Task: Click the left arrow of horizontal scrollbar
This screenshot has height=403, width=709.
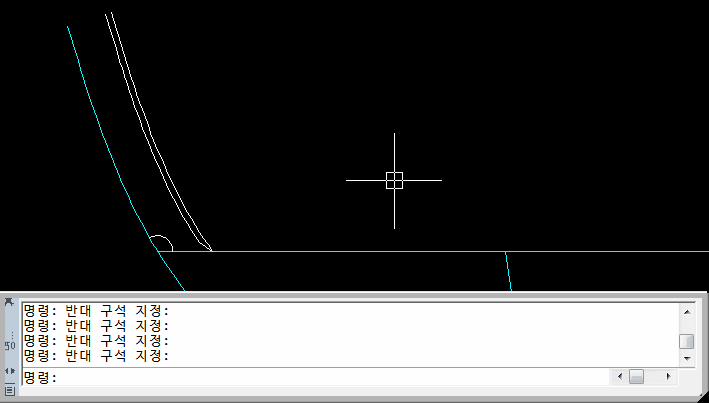Action: click(620, 376)
